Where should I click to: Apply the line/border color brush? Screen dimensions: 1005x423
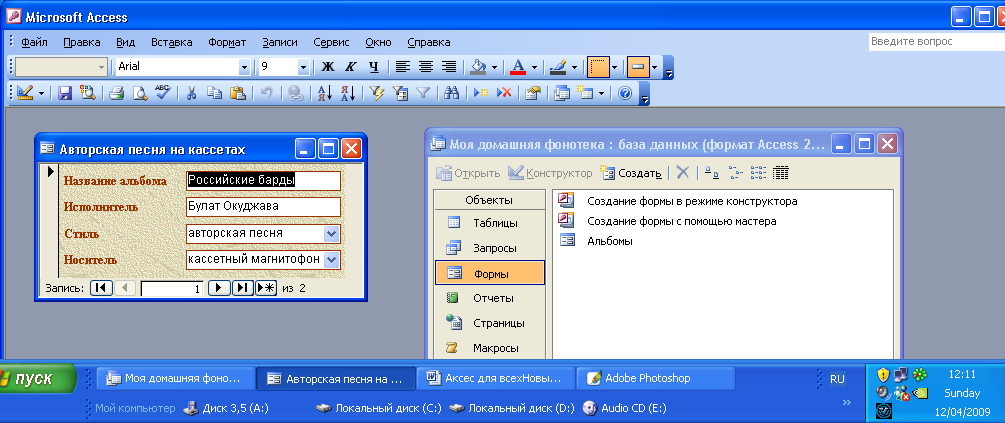[558, 67]
